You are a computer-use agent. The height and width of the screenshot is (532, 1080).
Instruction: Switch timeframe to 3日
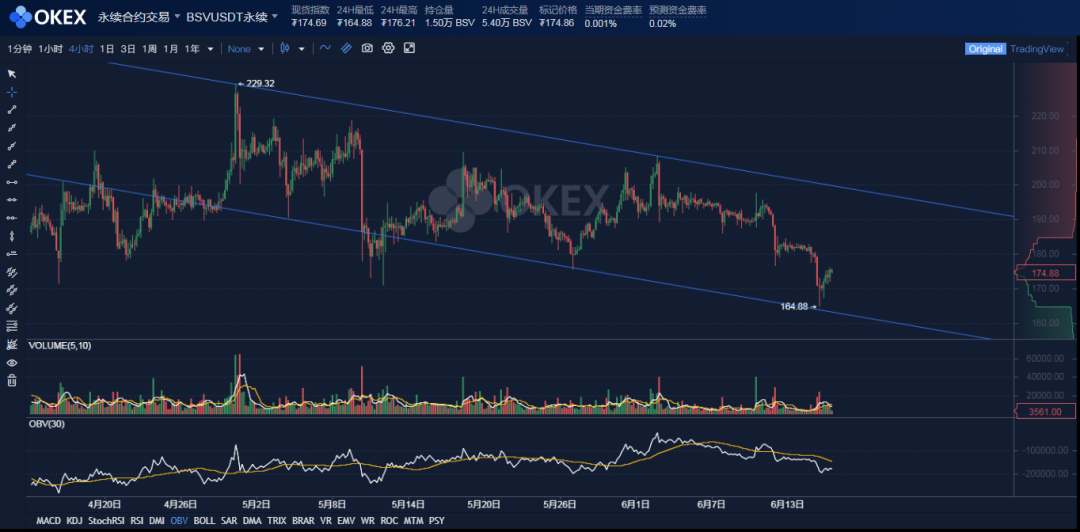pos(128,49)
